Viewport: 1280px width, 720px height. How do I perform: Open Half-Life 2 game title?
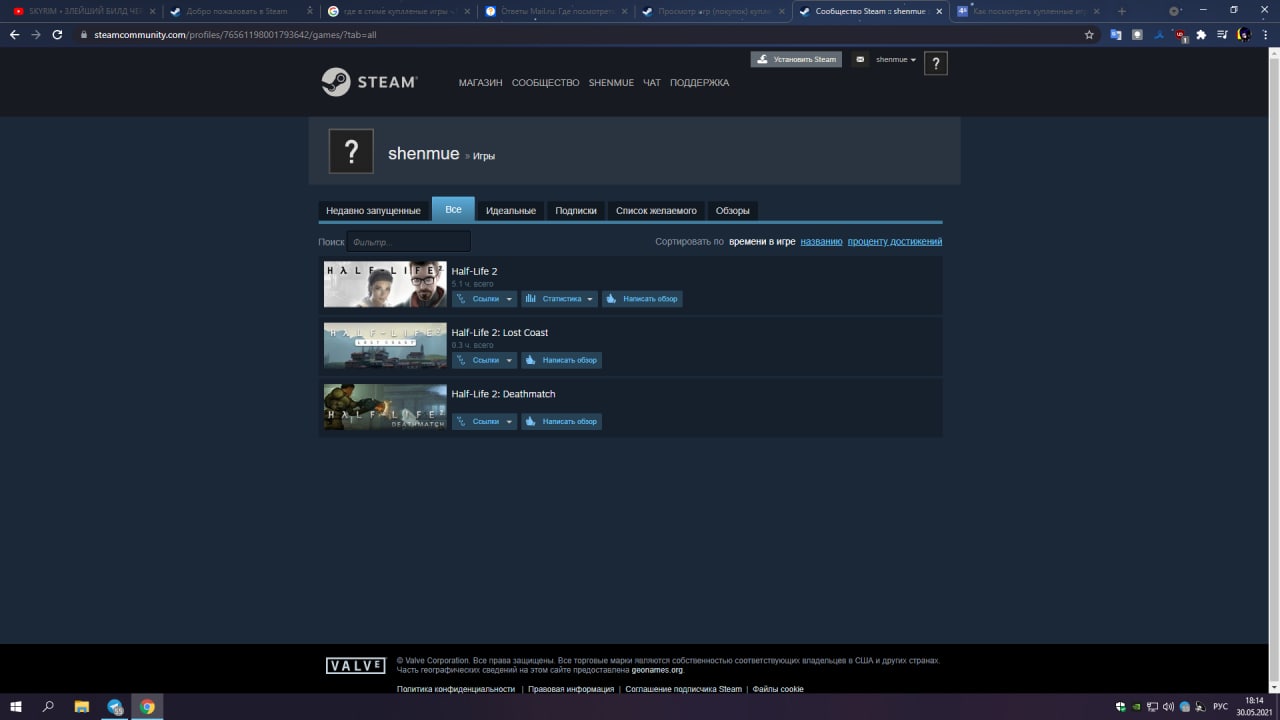tap(474, 272)
